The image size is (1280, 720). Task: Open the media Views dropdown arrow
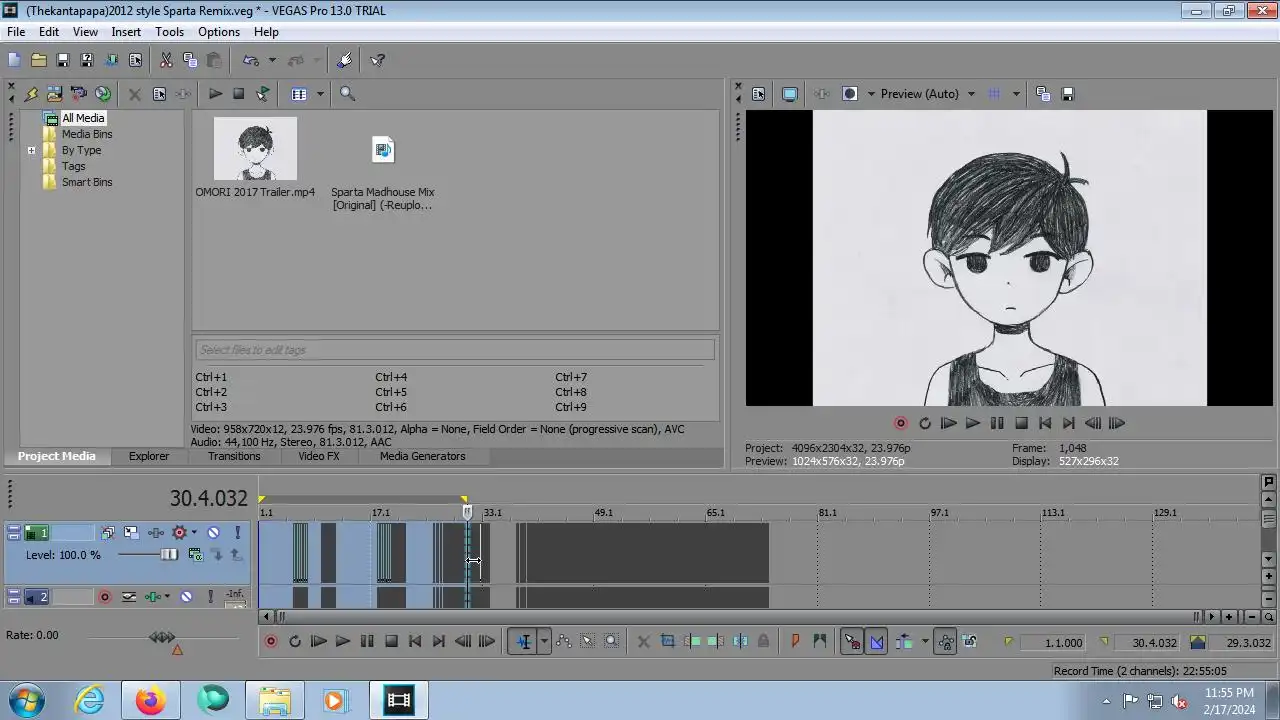pyautogui.click(x=320, y=94)
